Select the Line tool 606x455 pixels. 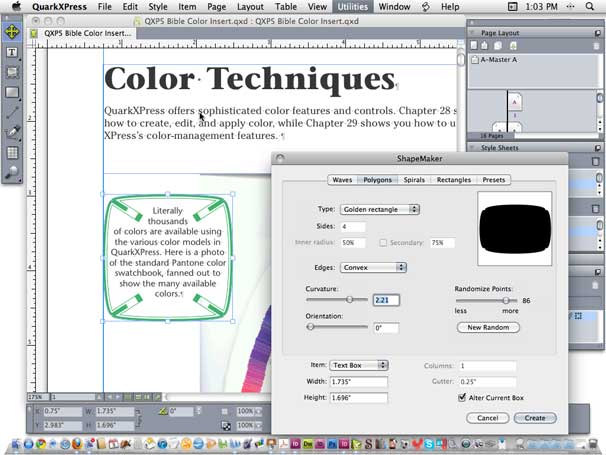[x=12, y=112]
